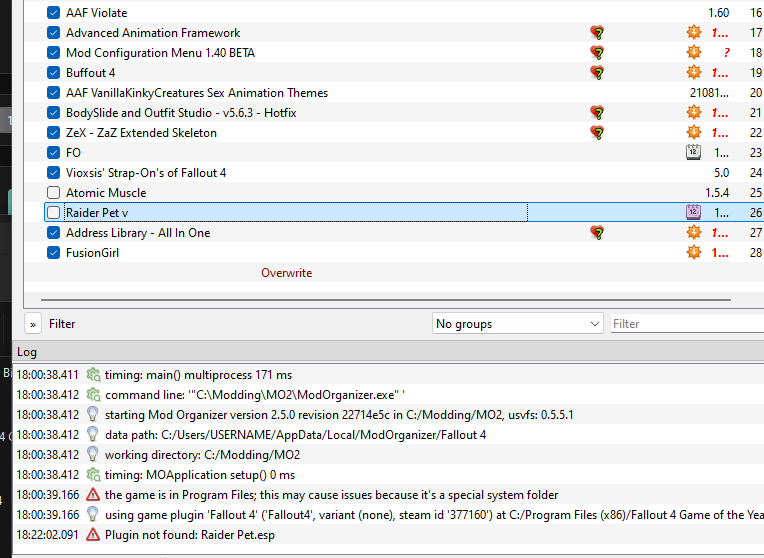Click gear icon beside timing main() entry
The width and height of the screenshot is (764, 558).
pyautogui.click(x=93, y=375)
